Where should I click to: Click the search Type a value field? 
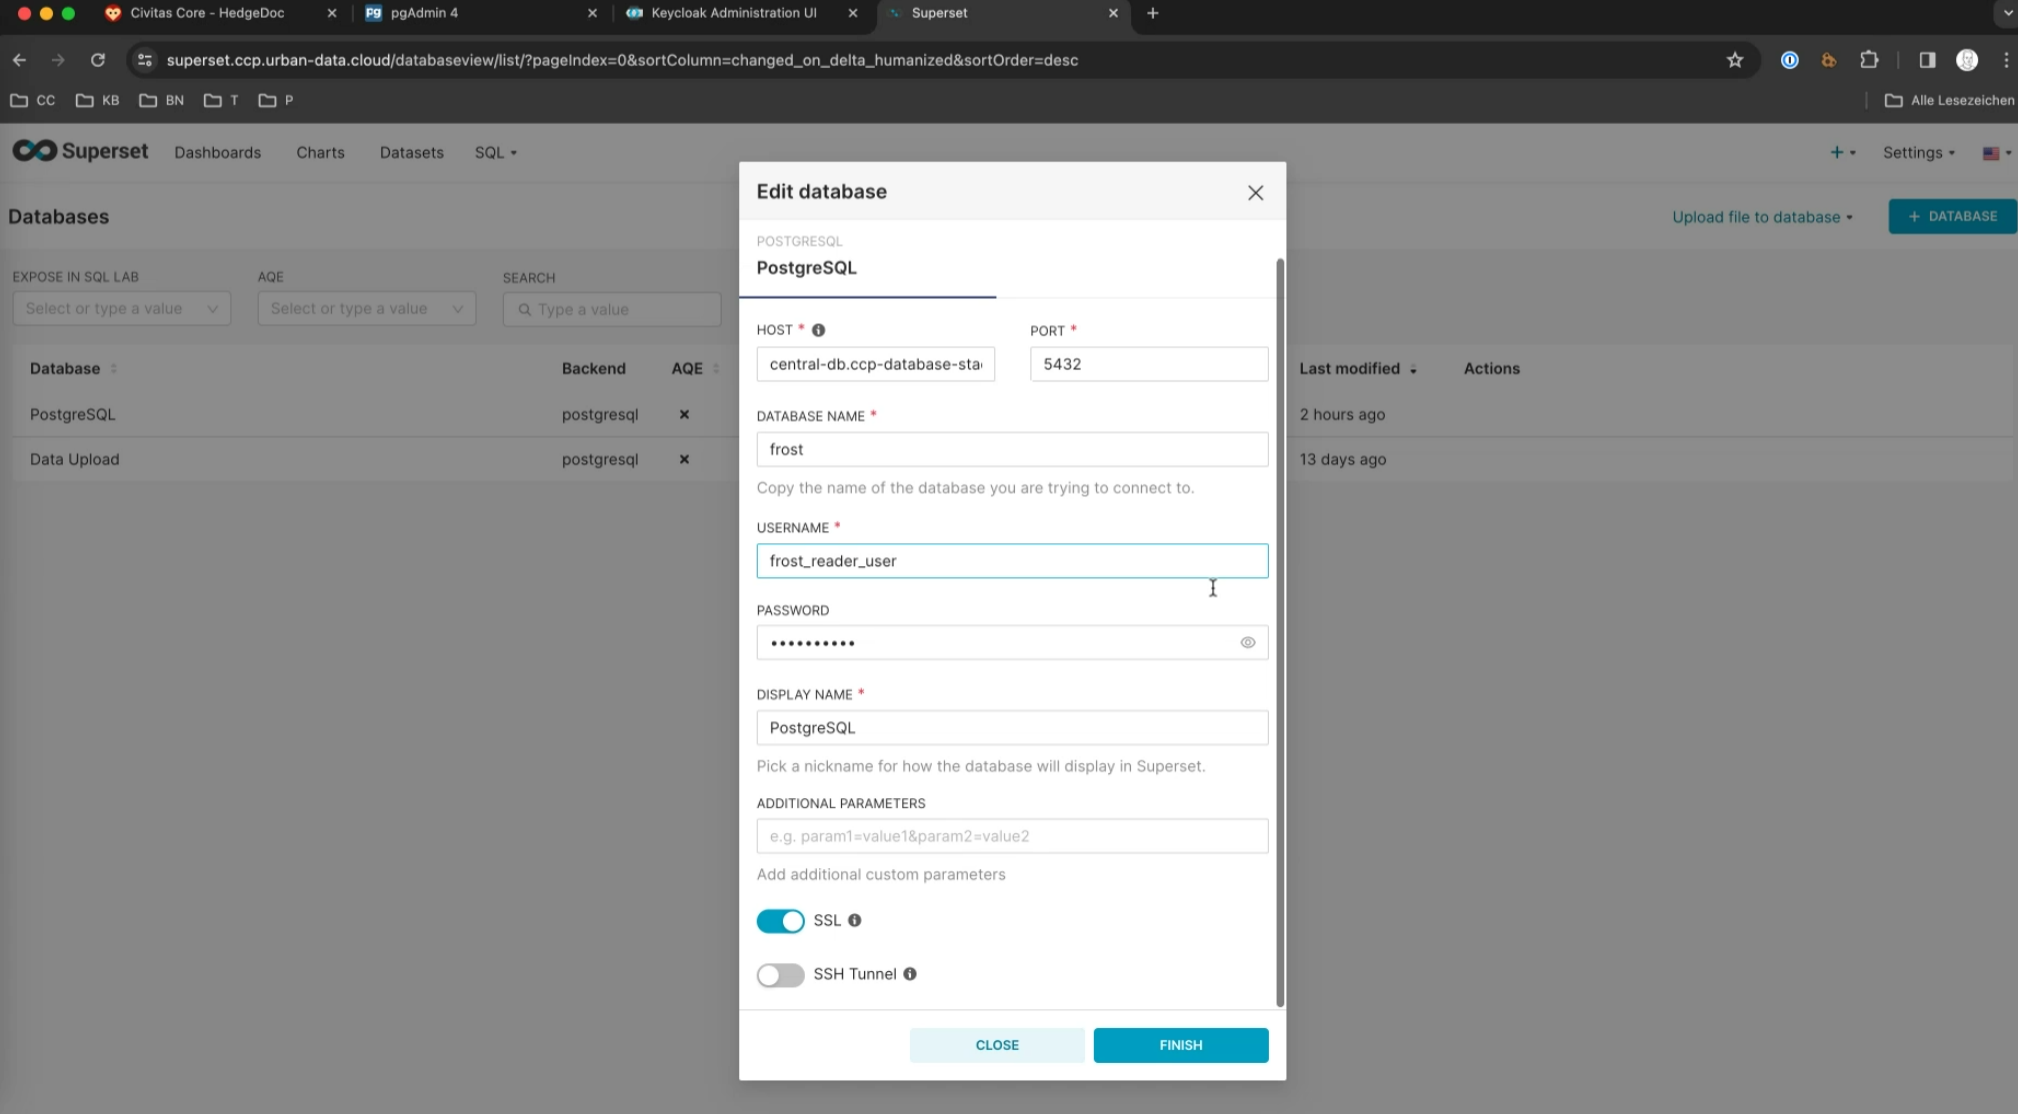(x=611, y=309)
